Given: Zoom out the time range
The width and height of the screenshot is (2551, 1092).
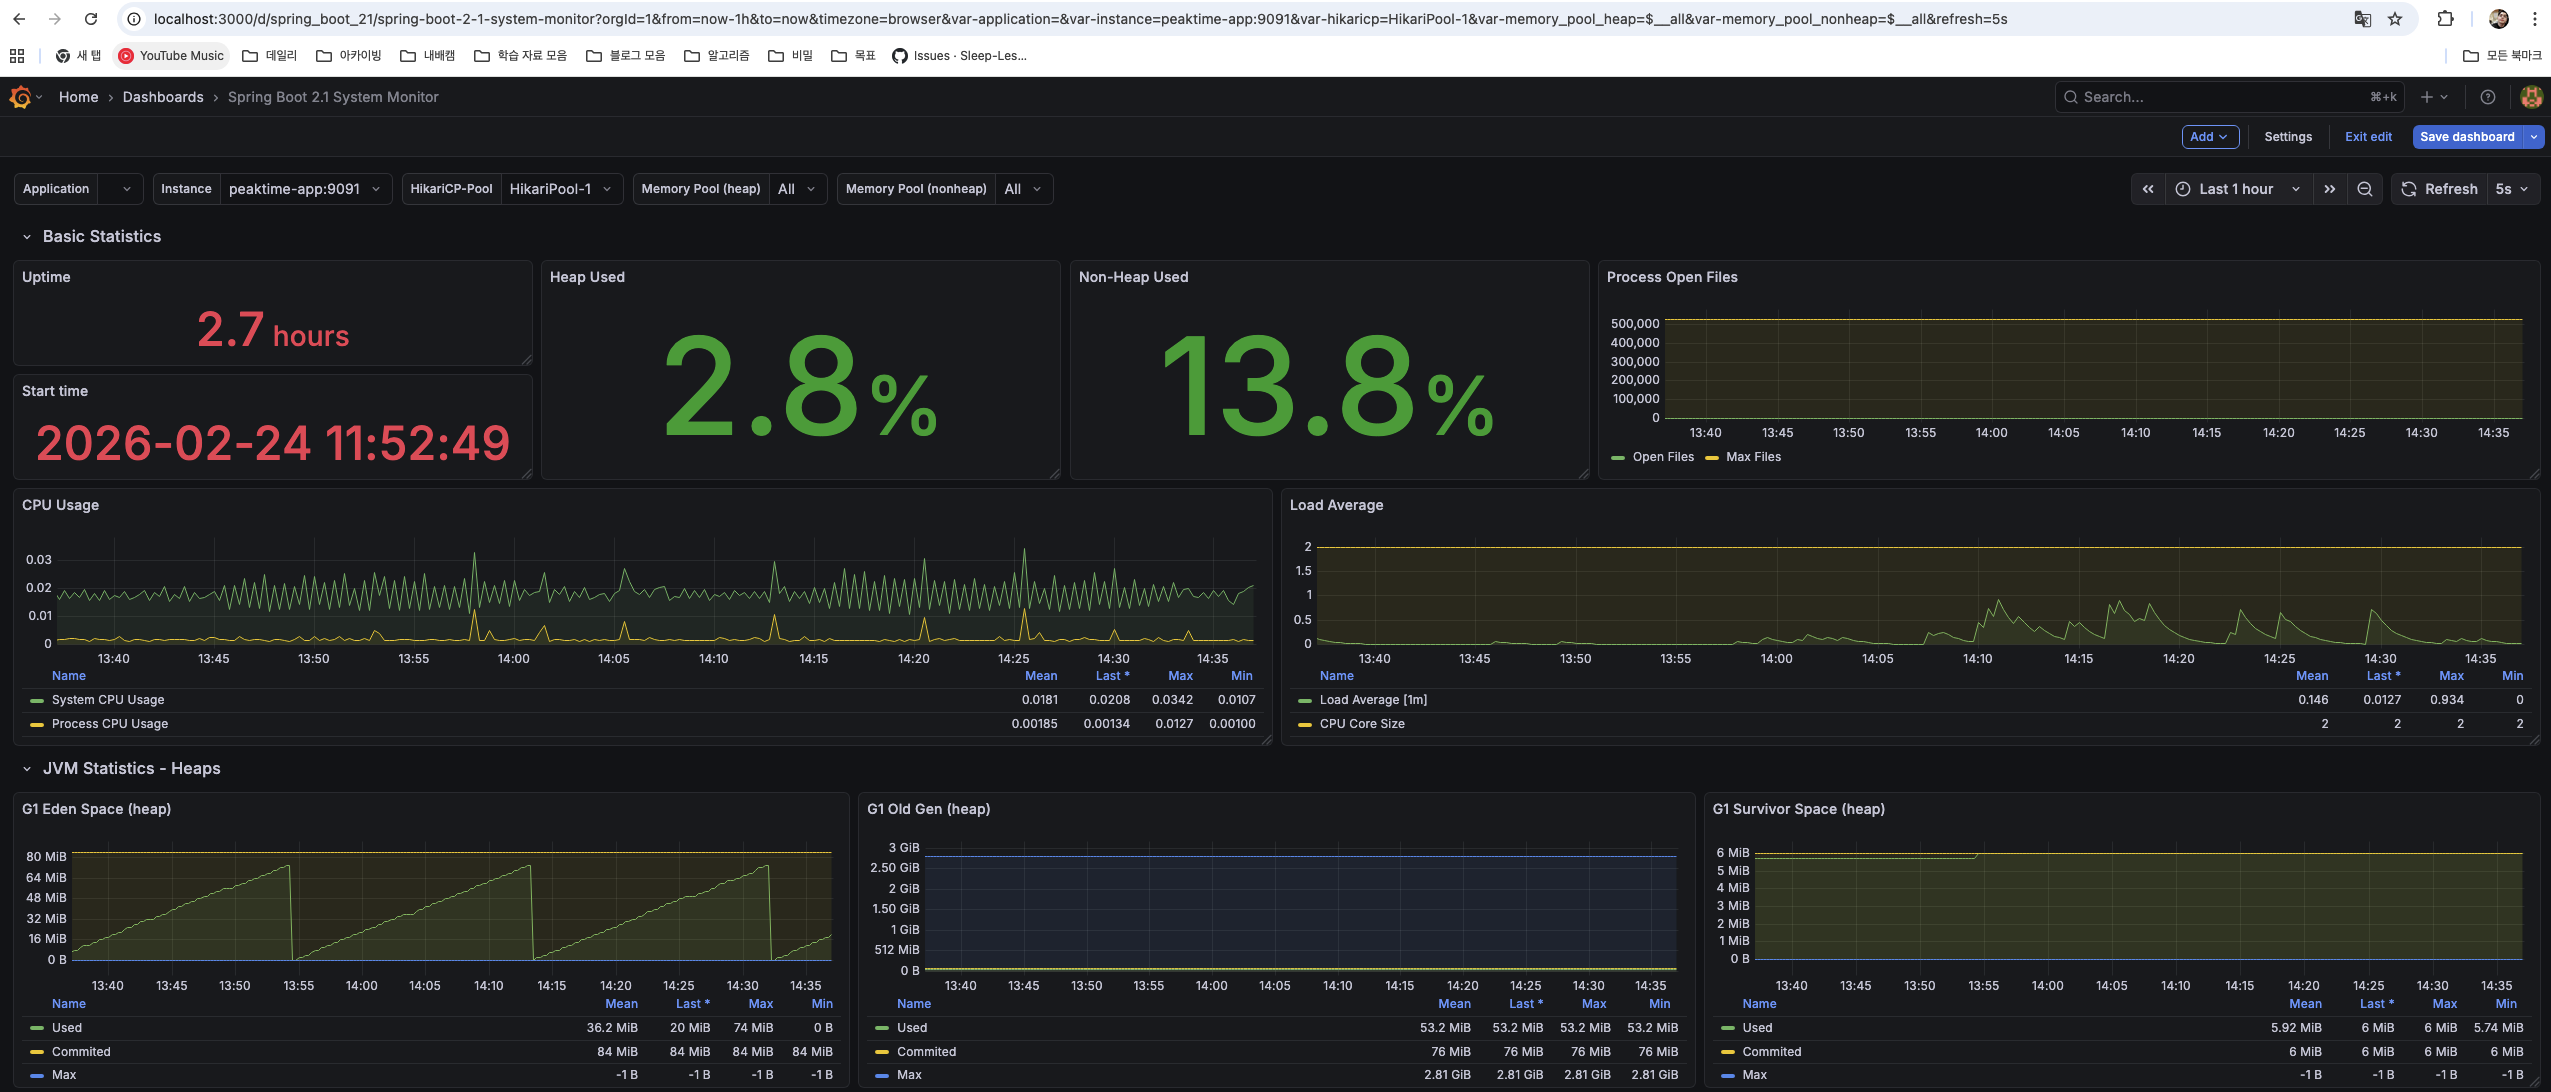Looking at the screenshot, I should click(x=2365, y=189).
